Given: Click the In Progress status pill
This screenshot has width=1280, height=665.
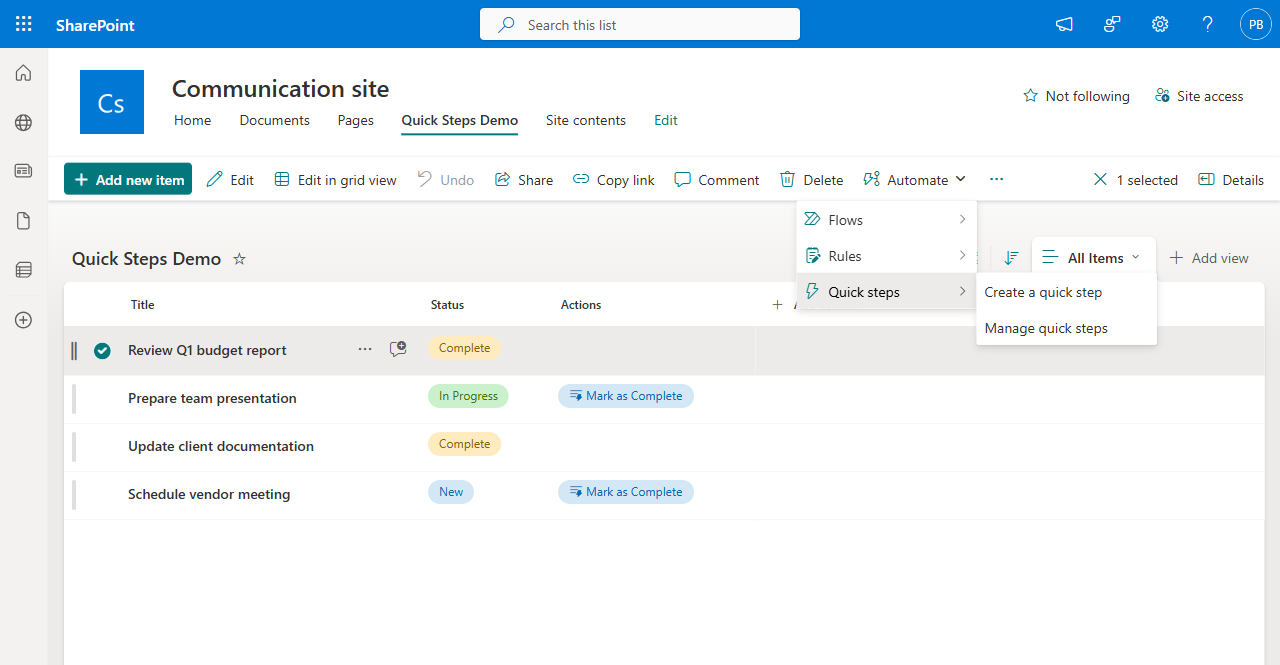Looking at the screenshot, I should 468,396.
